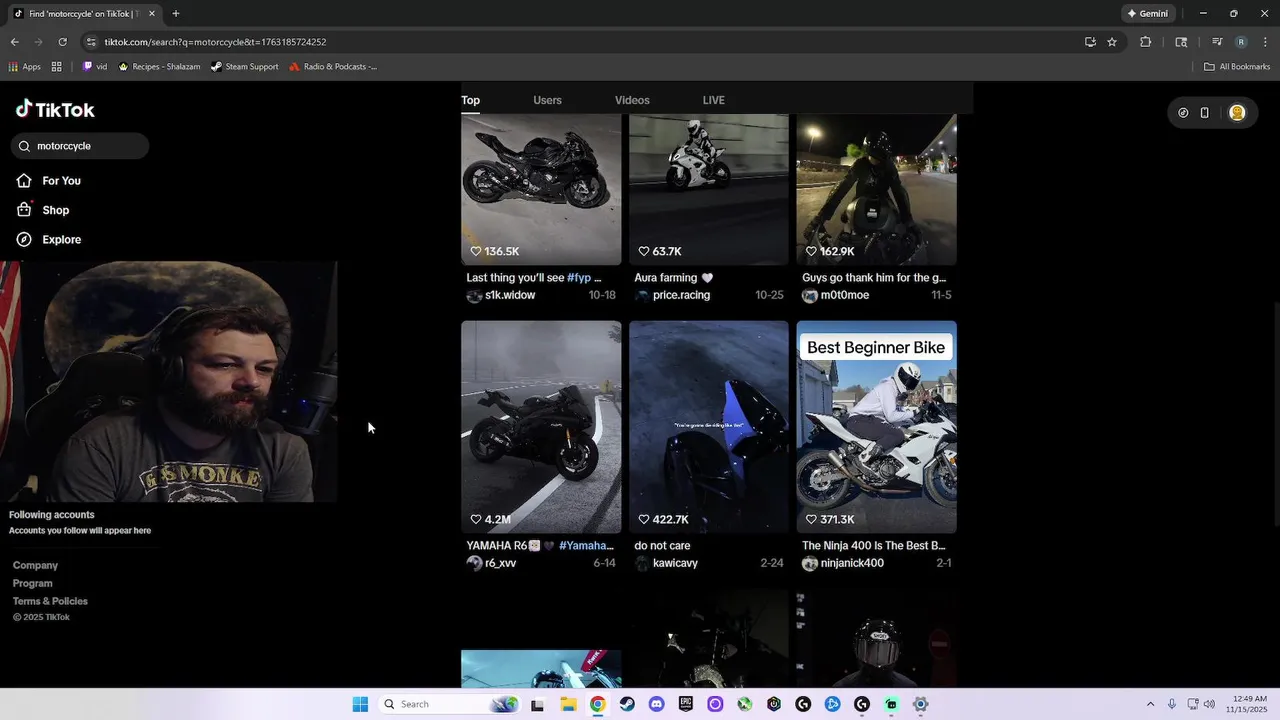Click the Windows Start button

click(360, 704)
